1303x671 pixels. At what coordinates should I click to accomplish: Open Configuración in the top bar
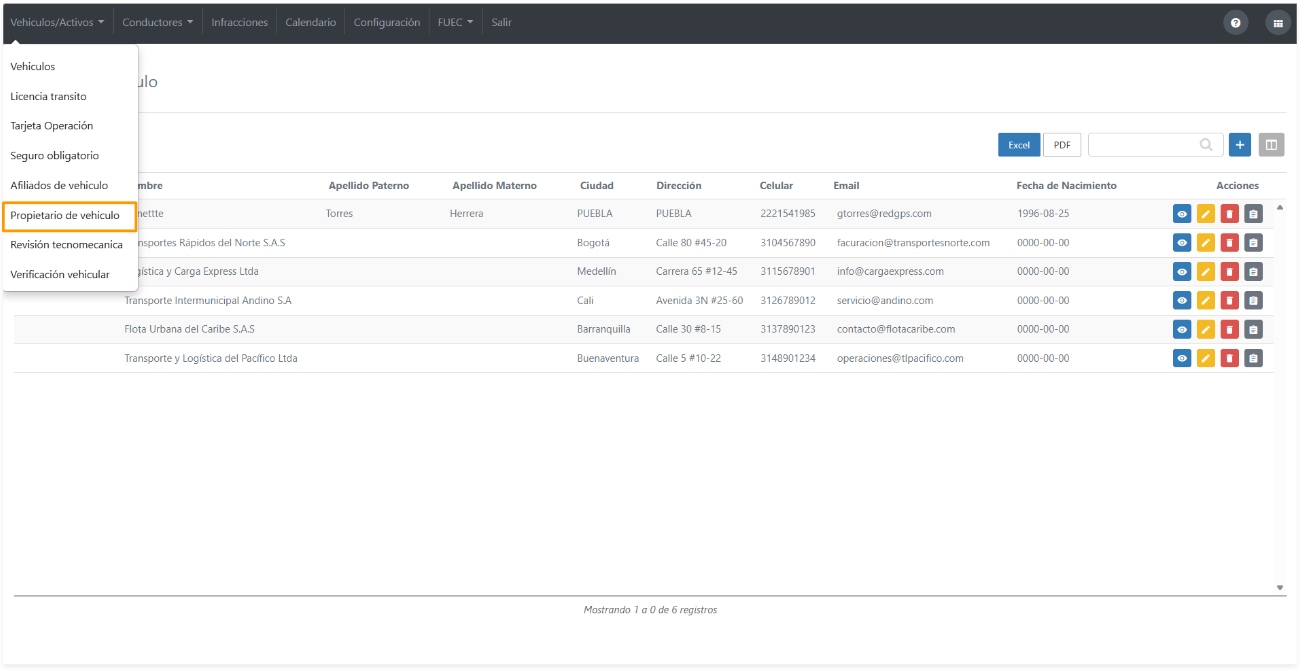(x=387, y=22)
